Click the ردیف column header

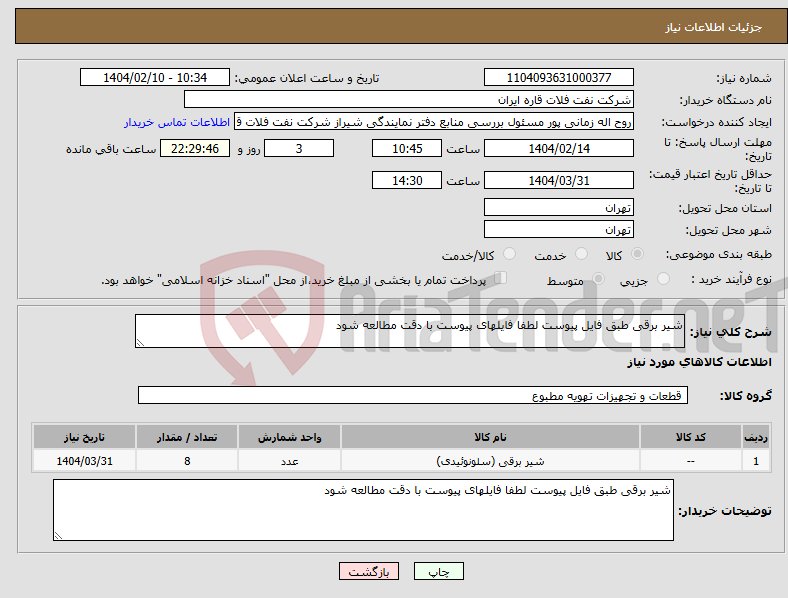pos(756,437)
